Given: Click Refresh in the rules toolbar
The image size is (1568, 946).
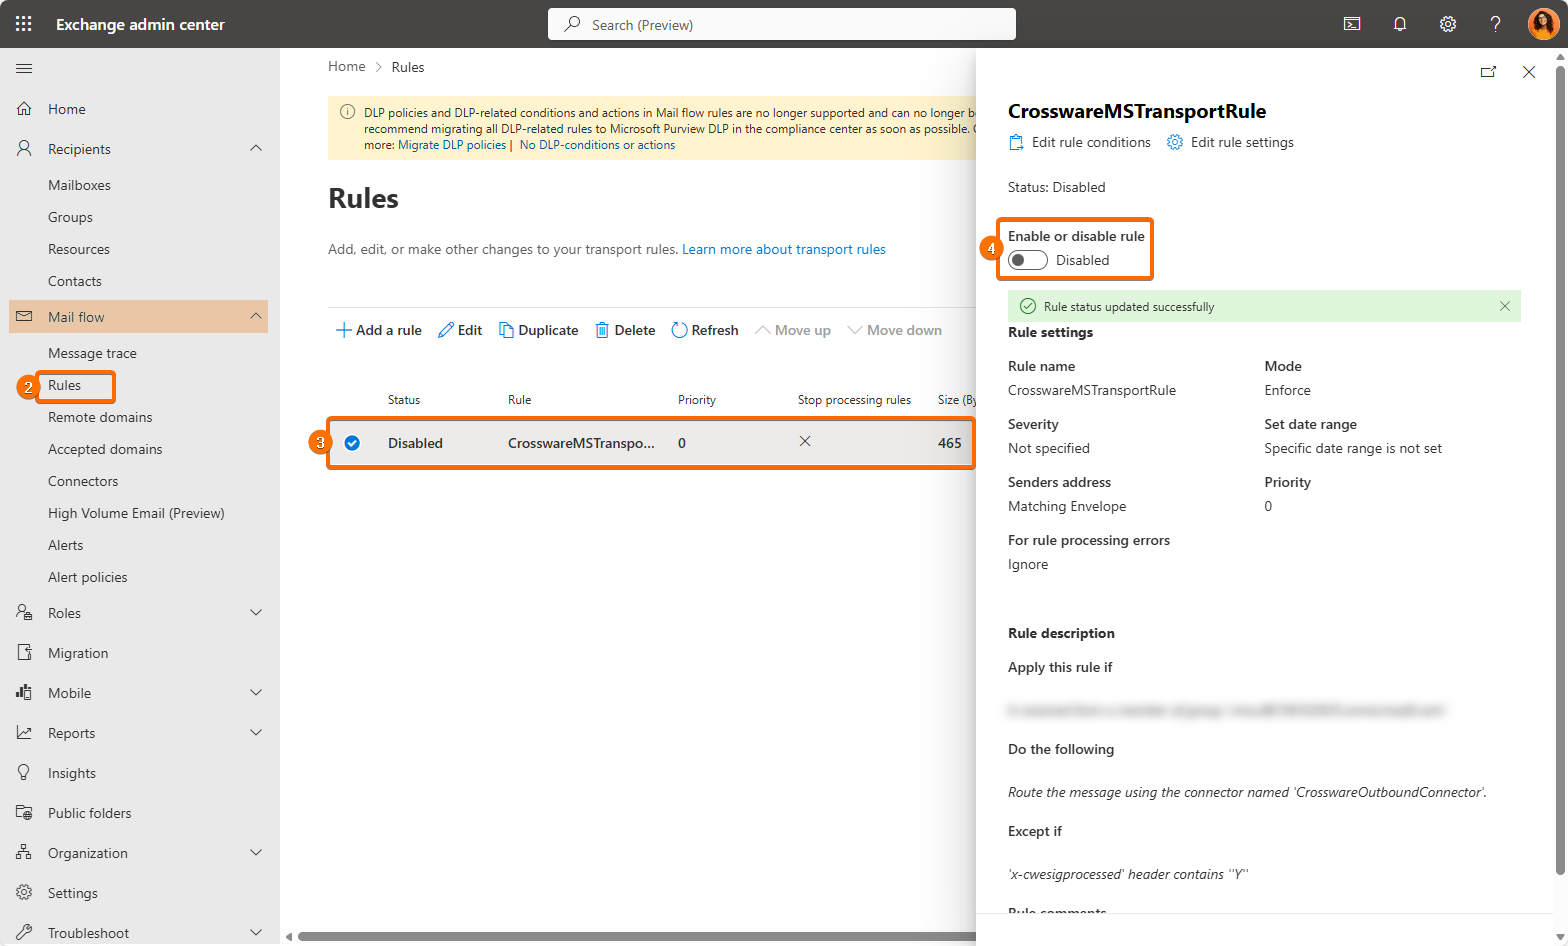Looking at the screenshot, I should point(705,330).
